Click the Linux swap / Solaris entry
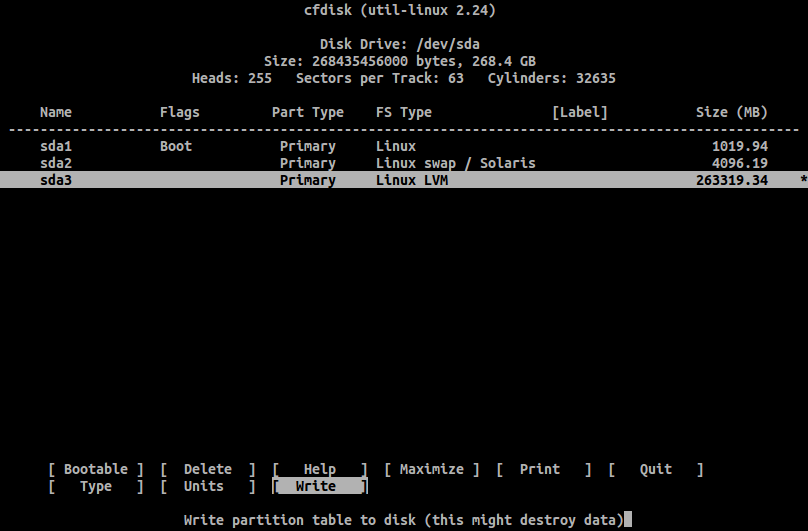This screenshot has height=531, width=808. (x=456, y=163)
